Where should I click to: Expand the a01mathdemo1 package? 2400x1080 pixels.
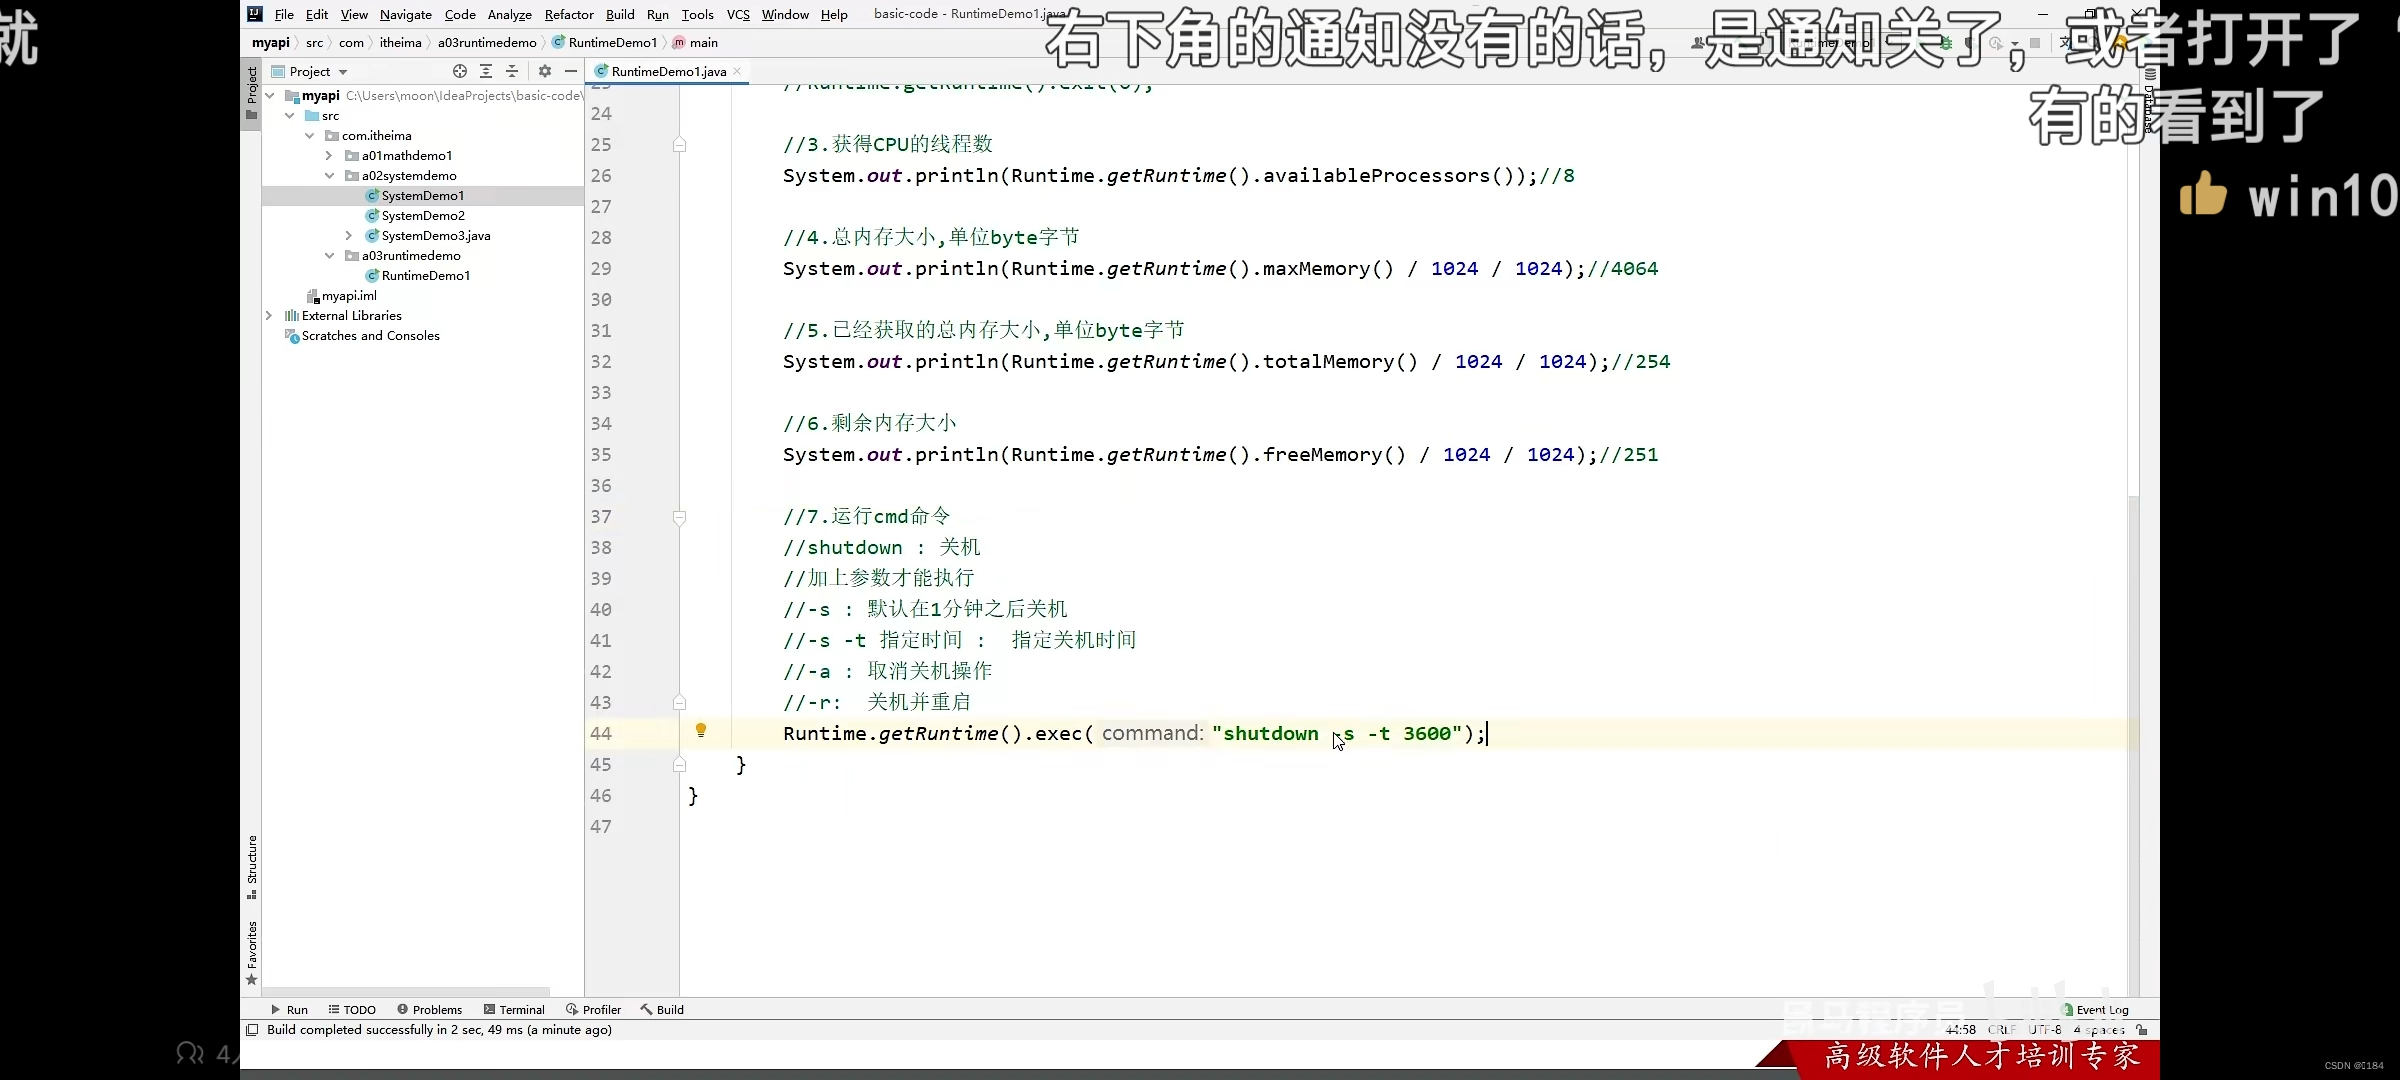[329, 156]
